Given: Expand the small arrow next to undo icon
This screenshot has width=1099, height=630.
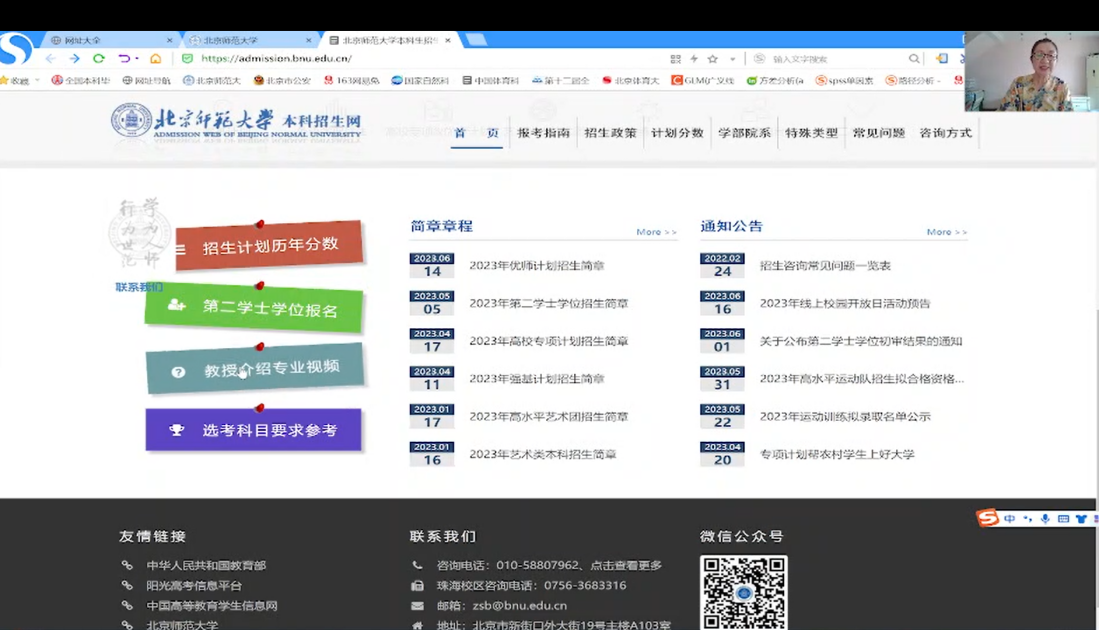Looking at the screenshot, I should click(137, 58).
